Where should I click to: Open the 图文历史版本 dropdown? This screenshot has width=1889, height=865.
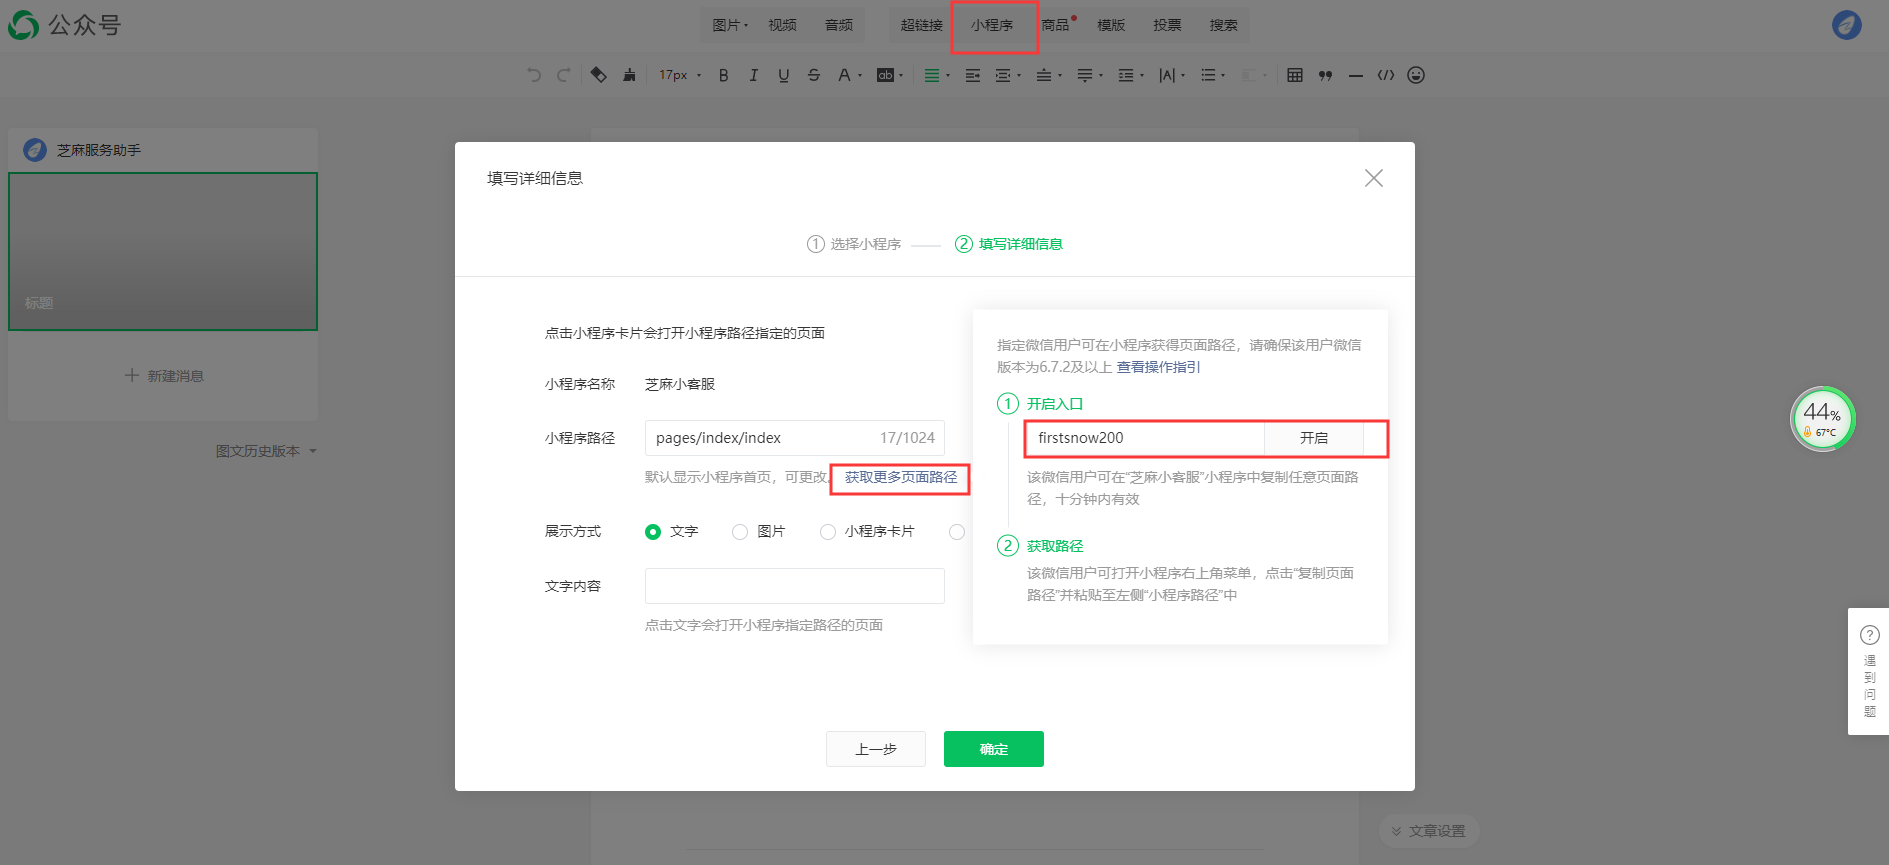(x=266, y=451)
